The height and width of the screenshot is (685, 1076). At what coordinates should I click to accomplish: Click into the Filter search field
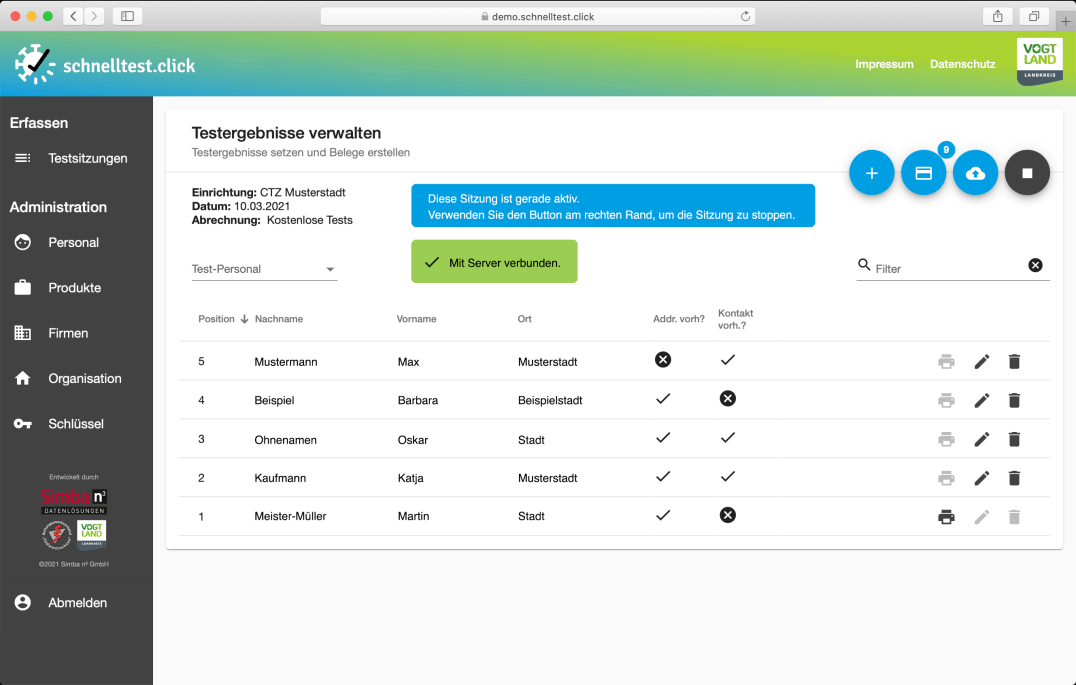coord(945,268)
